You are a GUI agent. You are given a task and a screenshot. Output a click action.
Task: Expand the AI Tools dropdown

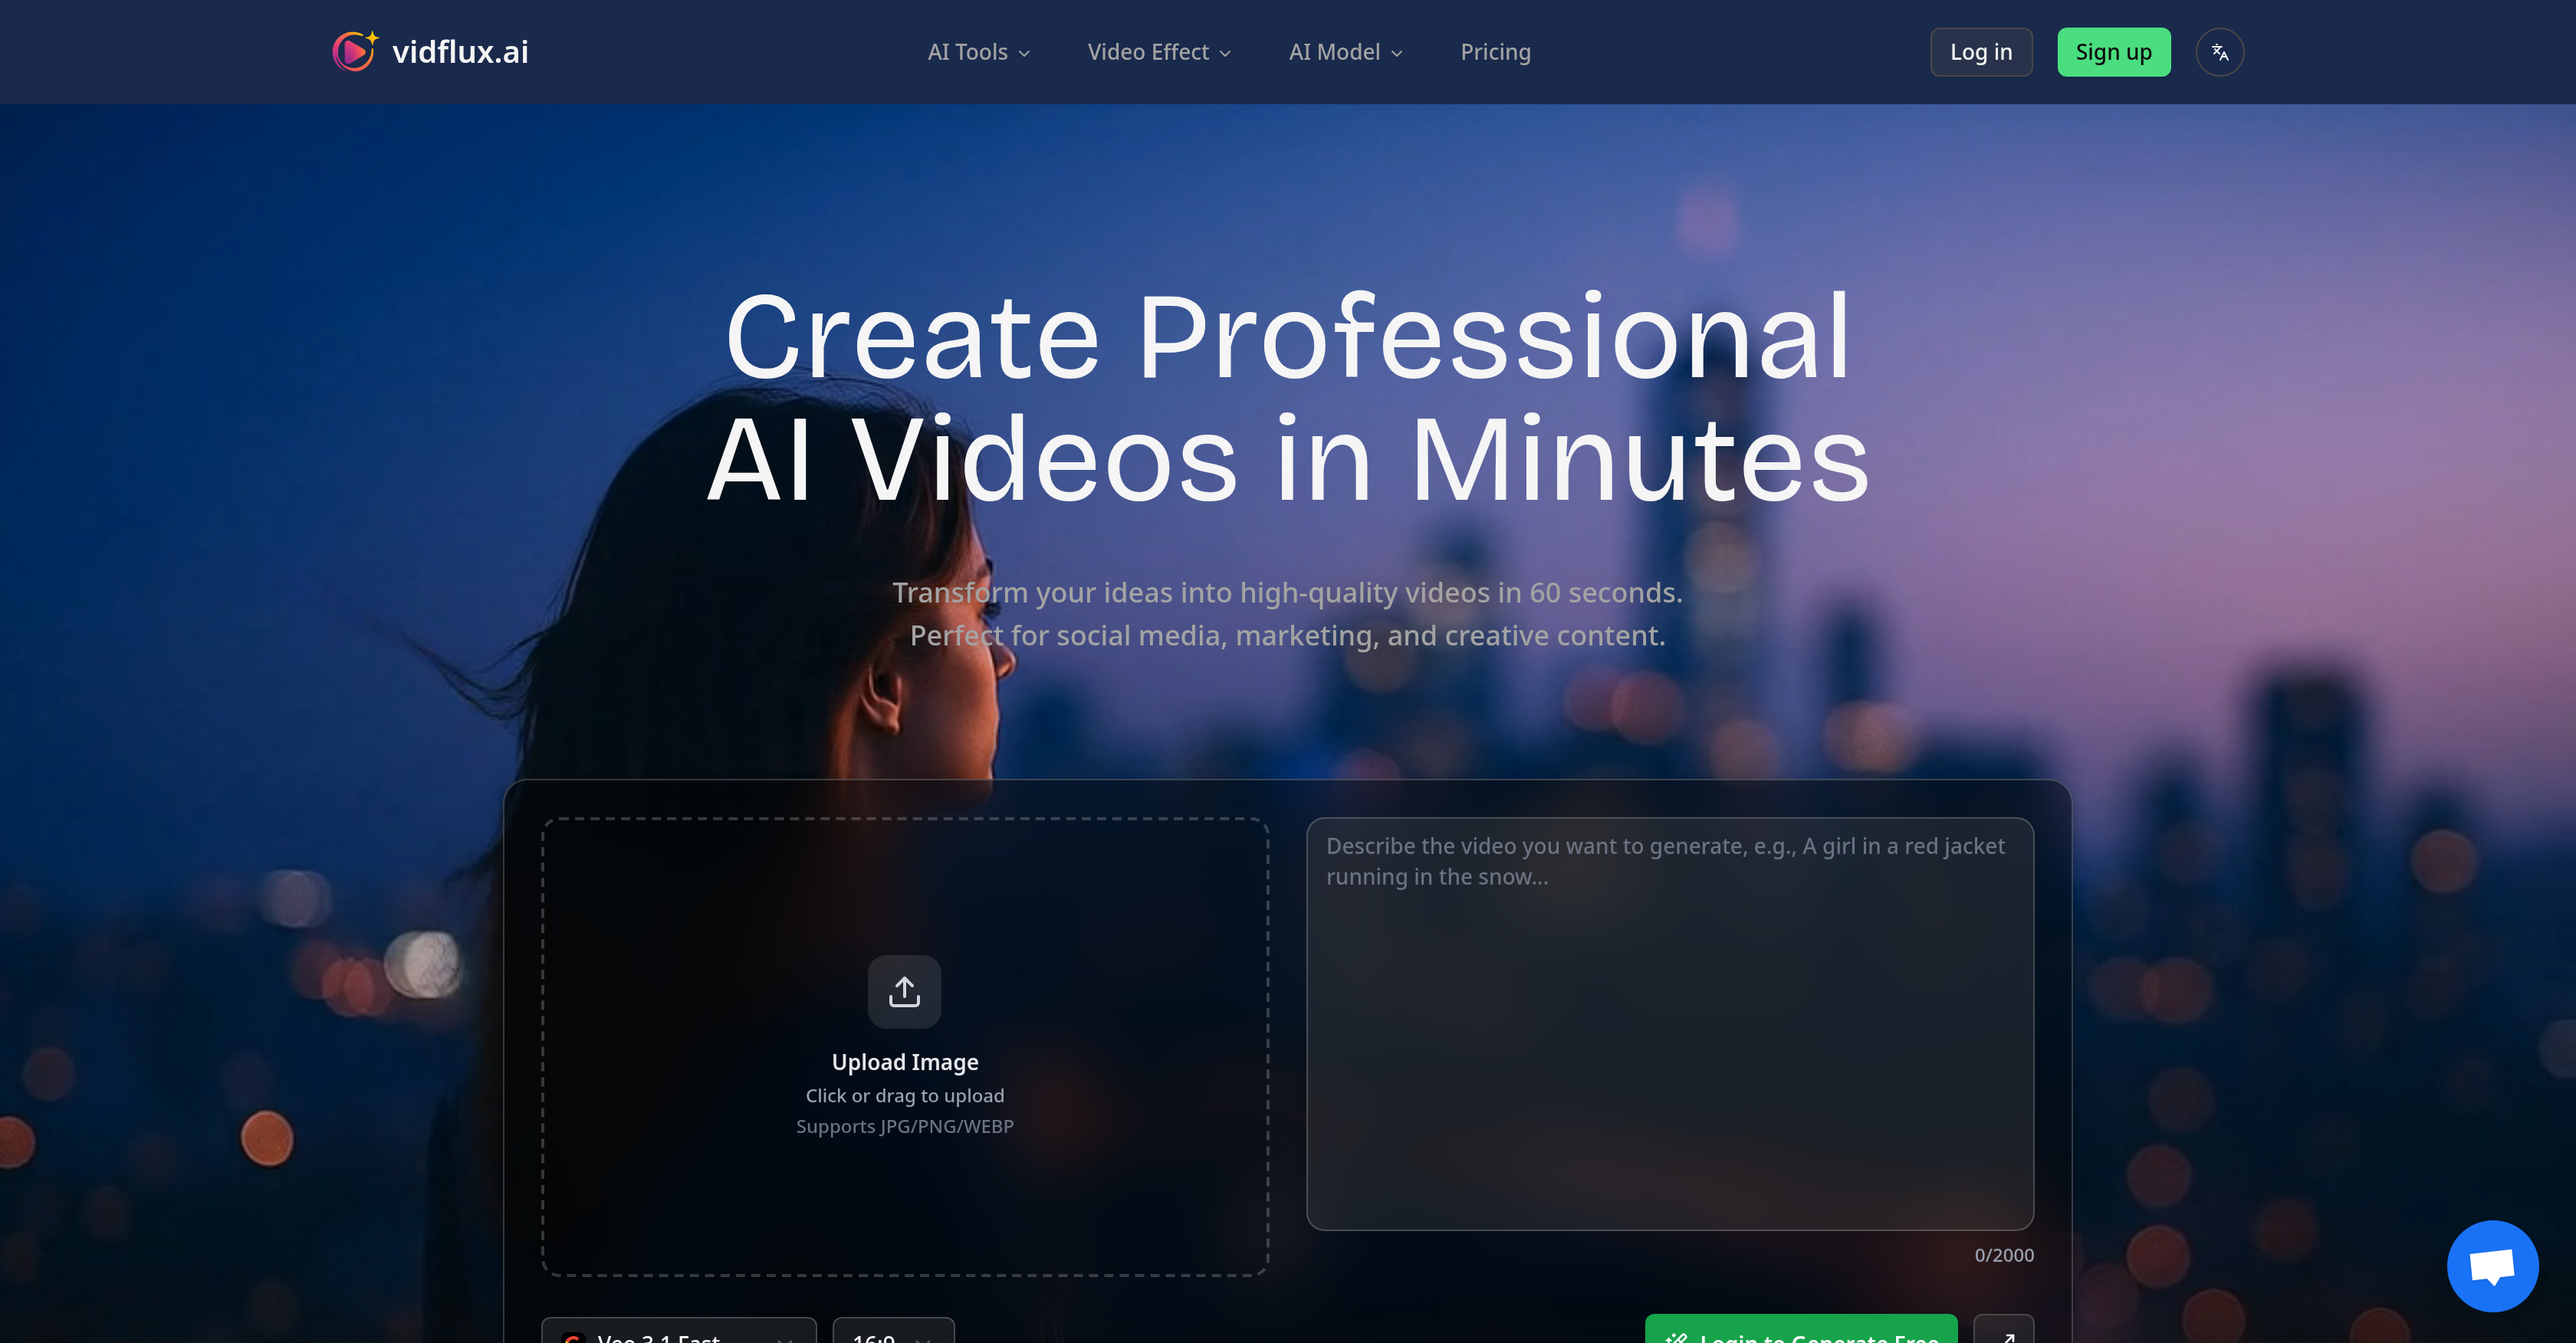click(x=978, y=51)
